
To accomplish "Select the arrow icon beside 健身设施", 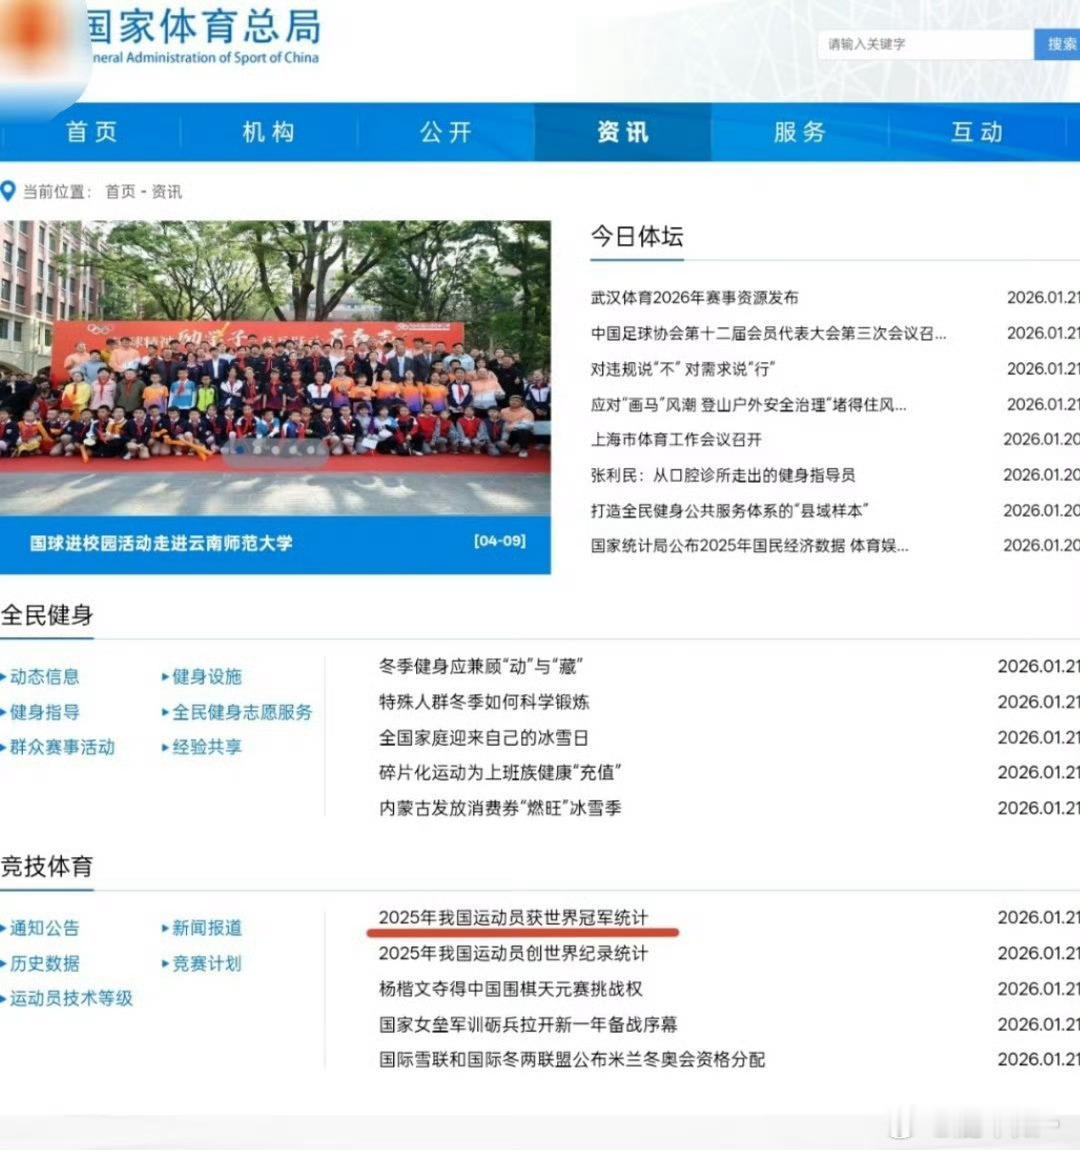I will [x=165, y=676].
